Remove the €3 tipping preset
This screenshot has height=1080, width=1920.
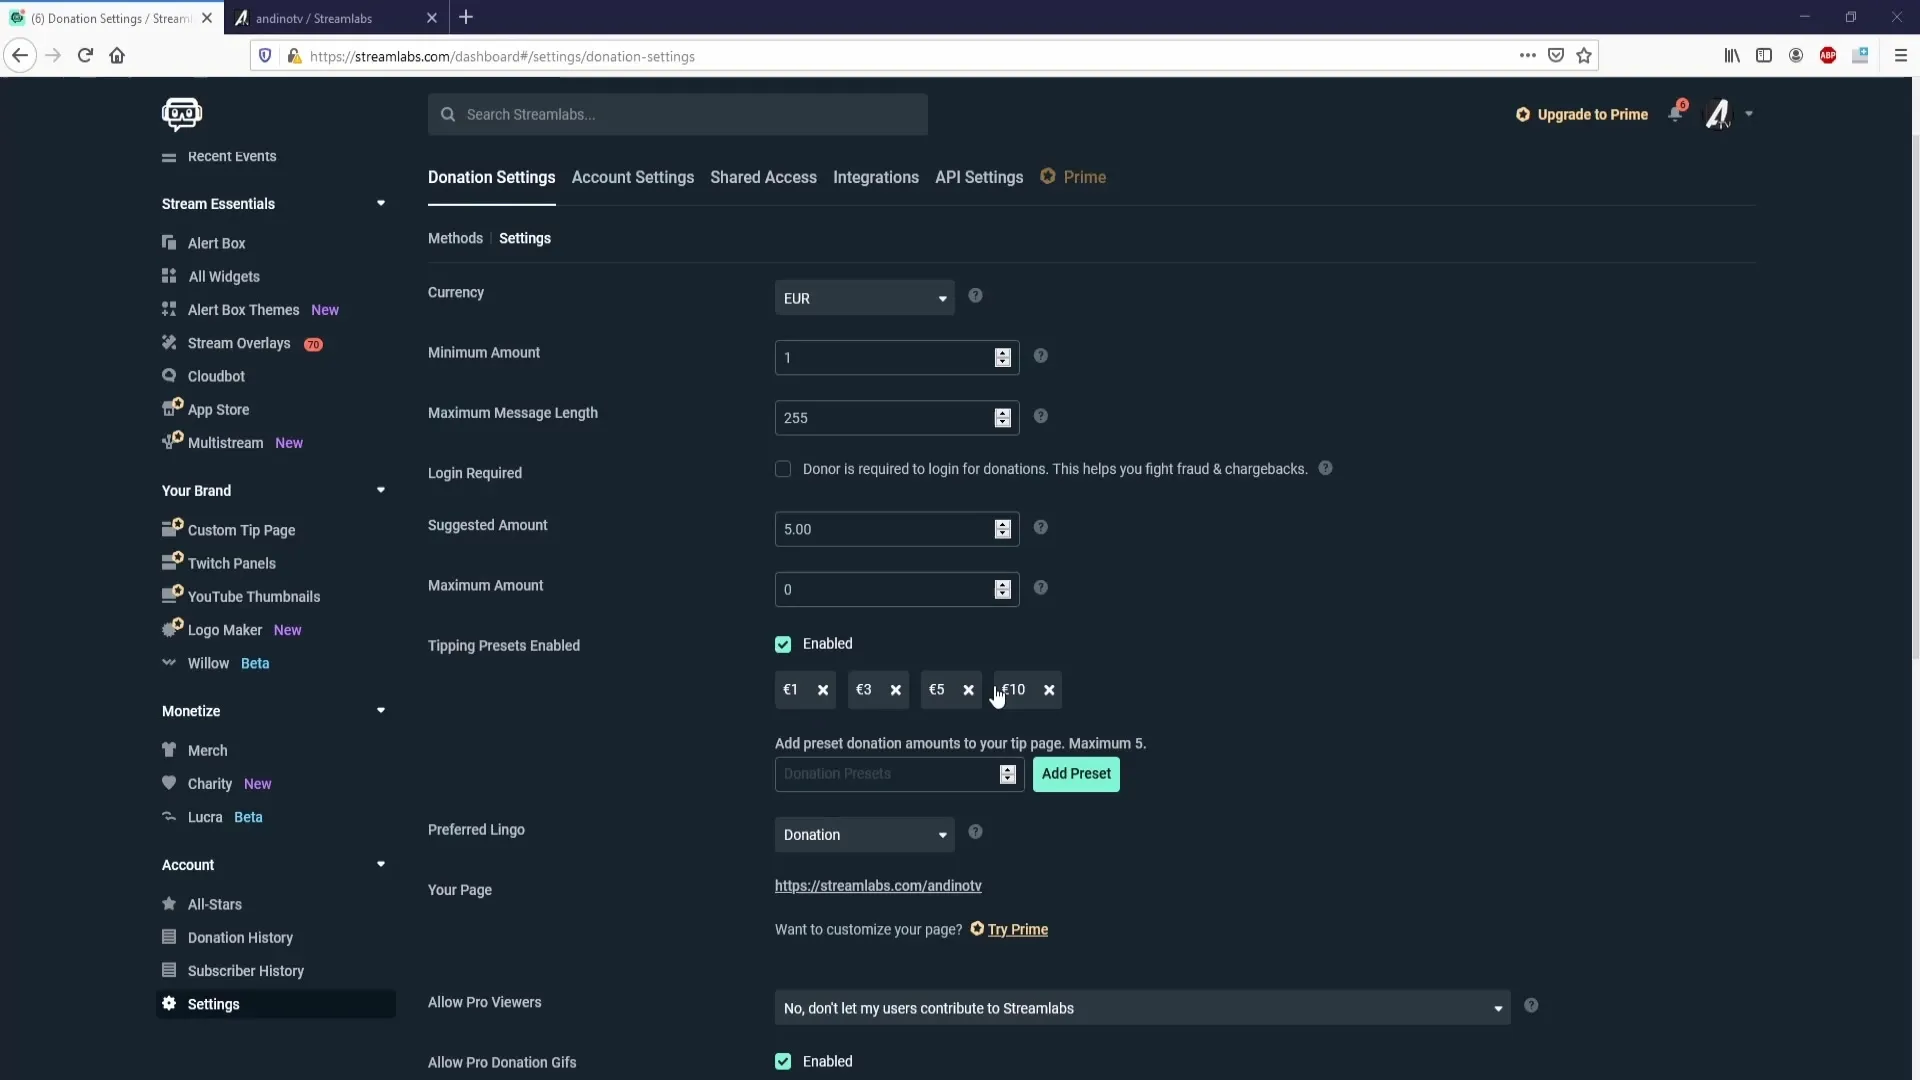(x=896, y=690)
